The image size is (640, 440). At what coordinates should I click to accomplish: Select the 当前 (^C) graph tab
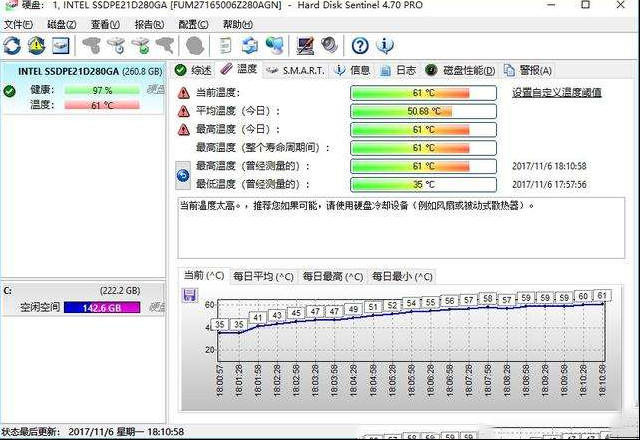[204, 275]
